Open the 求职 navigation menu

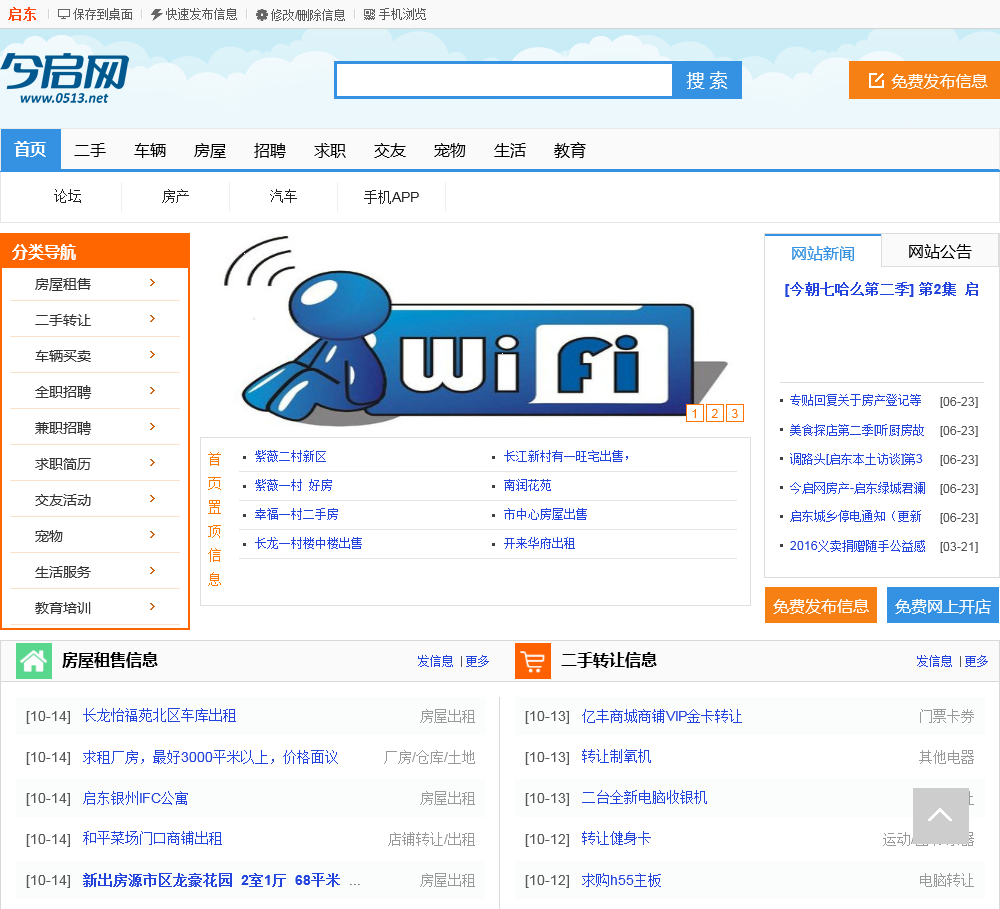(330, 151)
